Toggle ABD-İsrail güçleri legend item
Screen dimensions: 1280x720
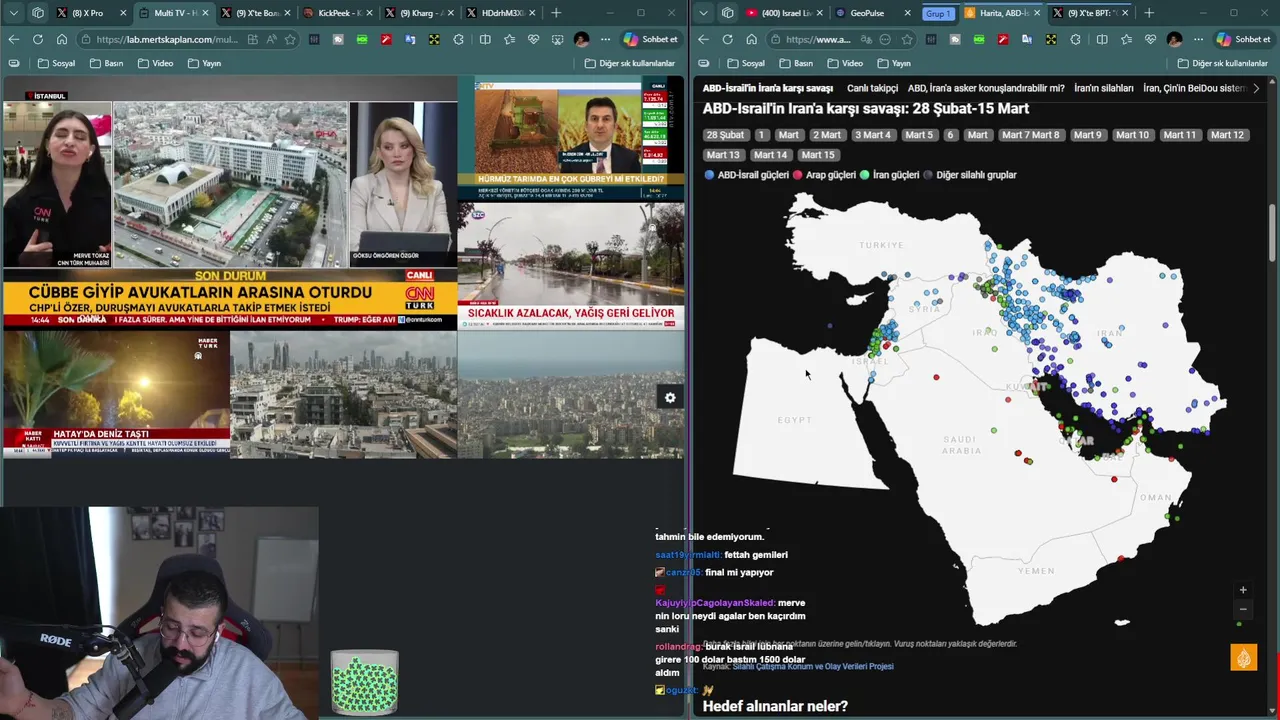click(747, 175)
